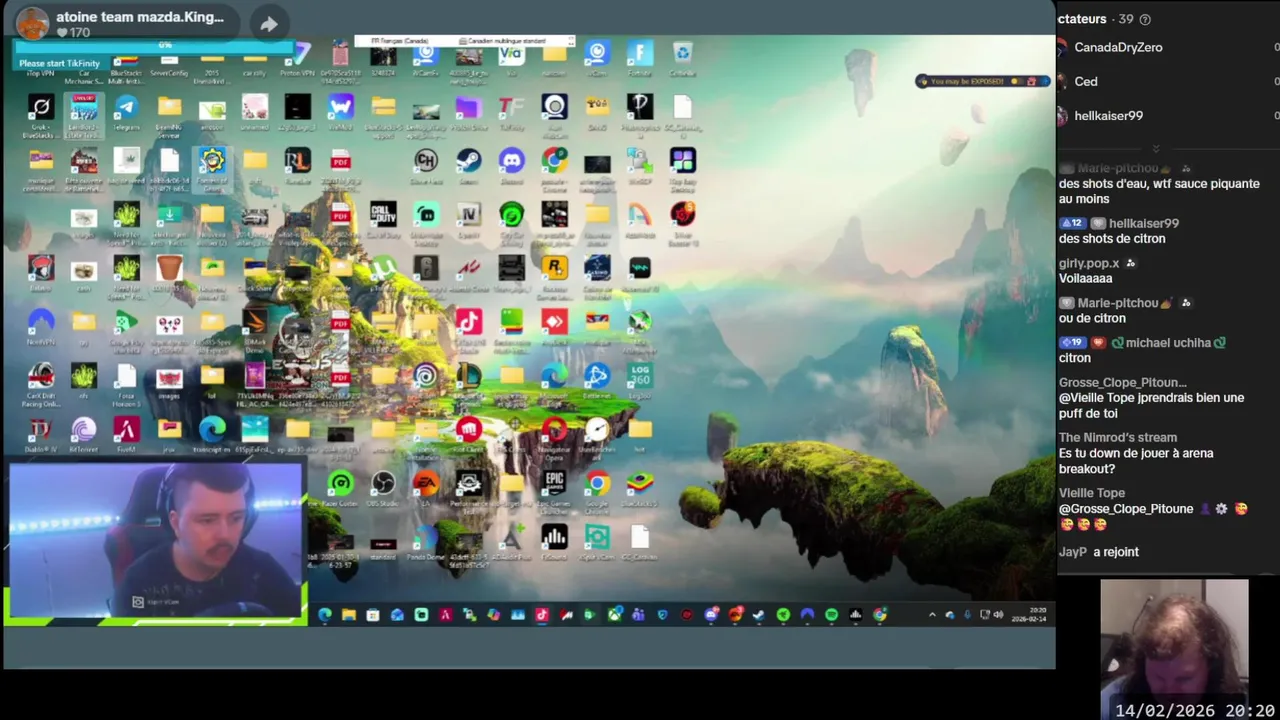
Task: Launch Razer Cortex from desktop
Action: 340,483
